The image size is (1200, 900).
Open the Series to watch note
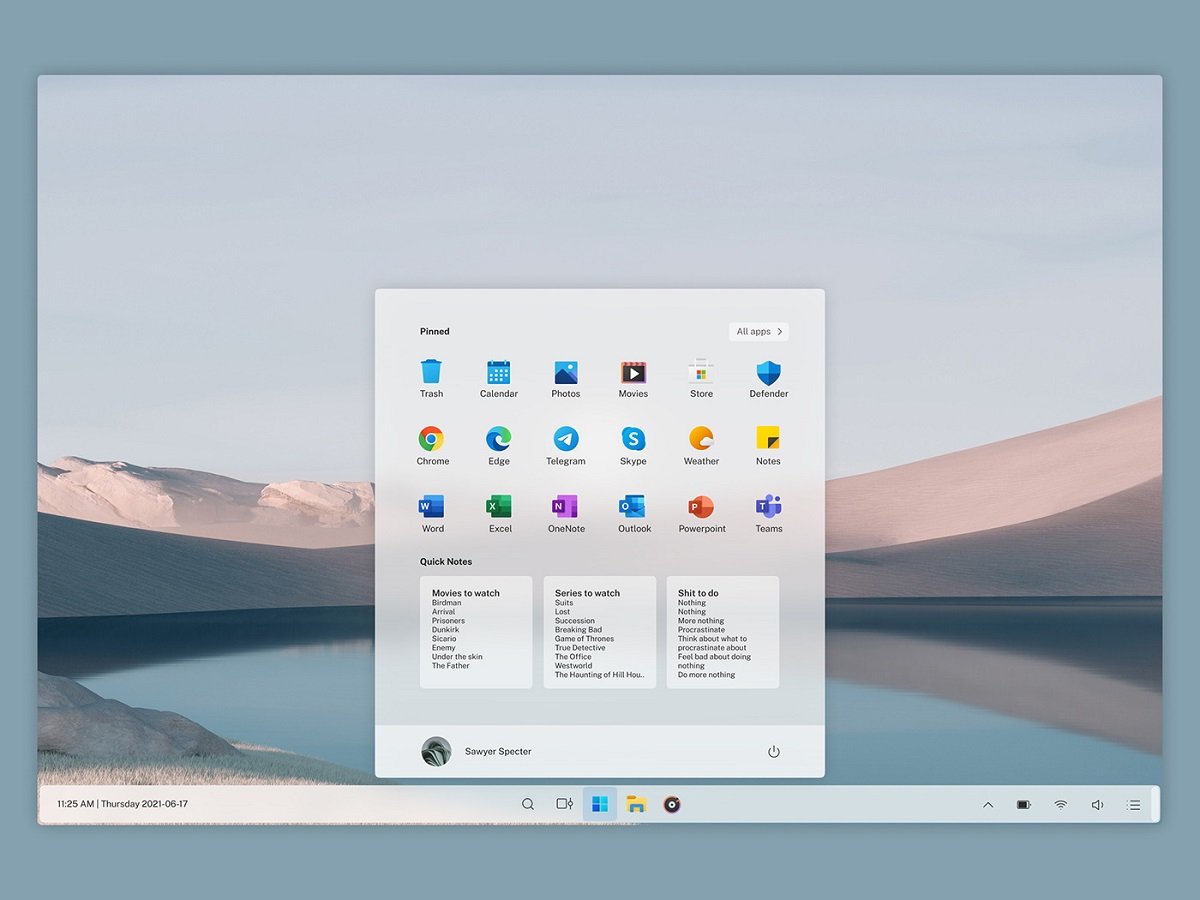(x=599, y=632)
